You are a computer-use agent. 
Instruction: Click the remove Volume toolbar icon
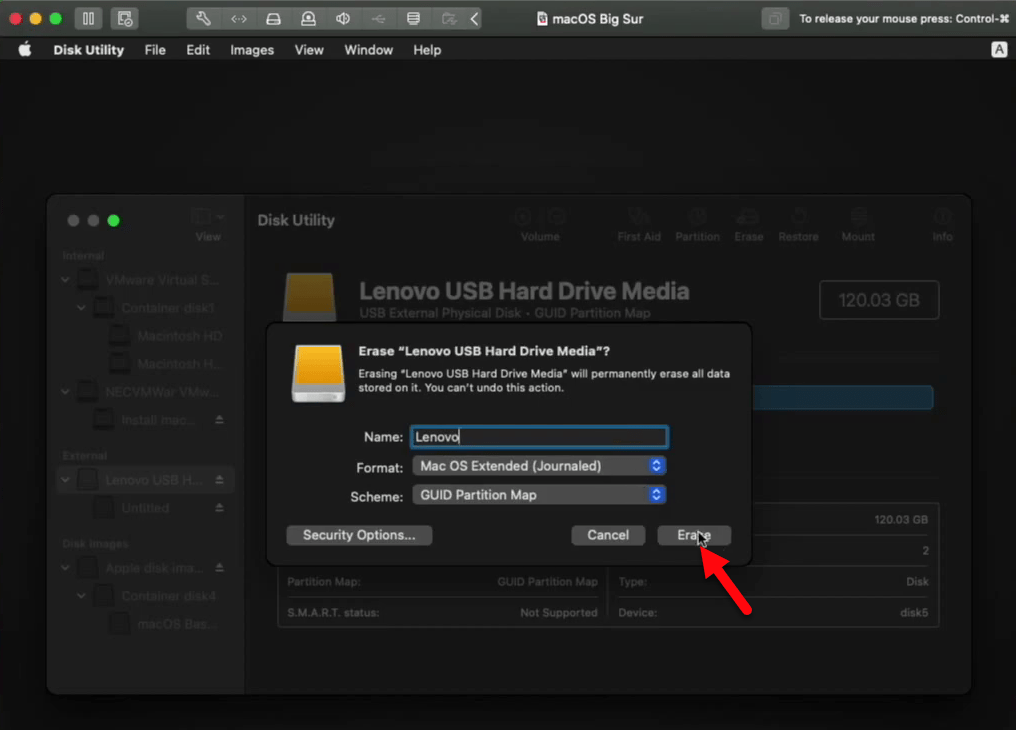pos(557,217)
